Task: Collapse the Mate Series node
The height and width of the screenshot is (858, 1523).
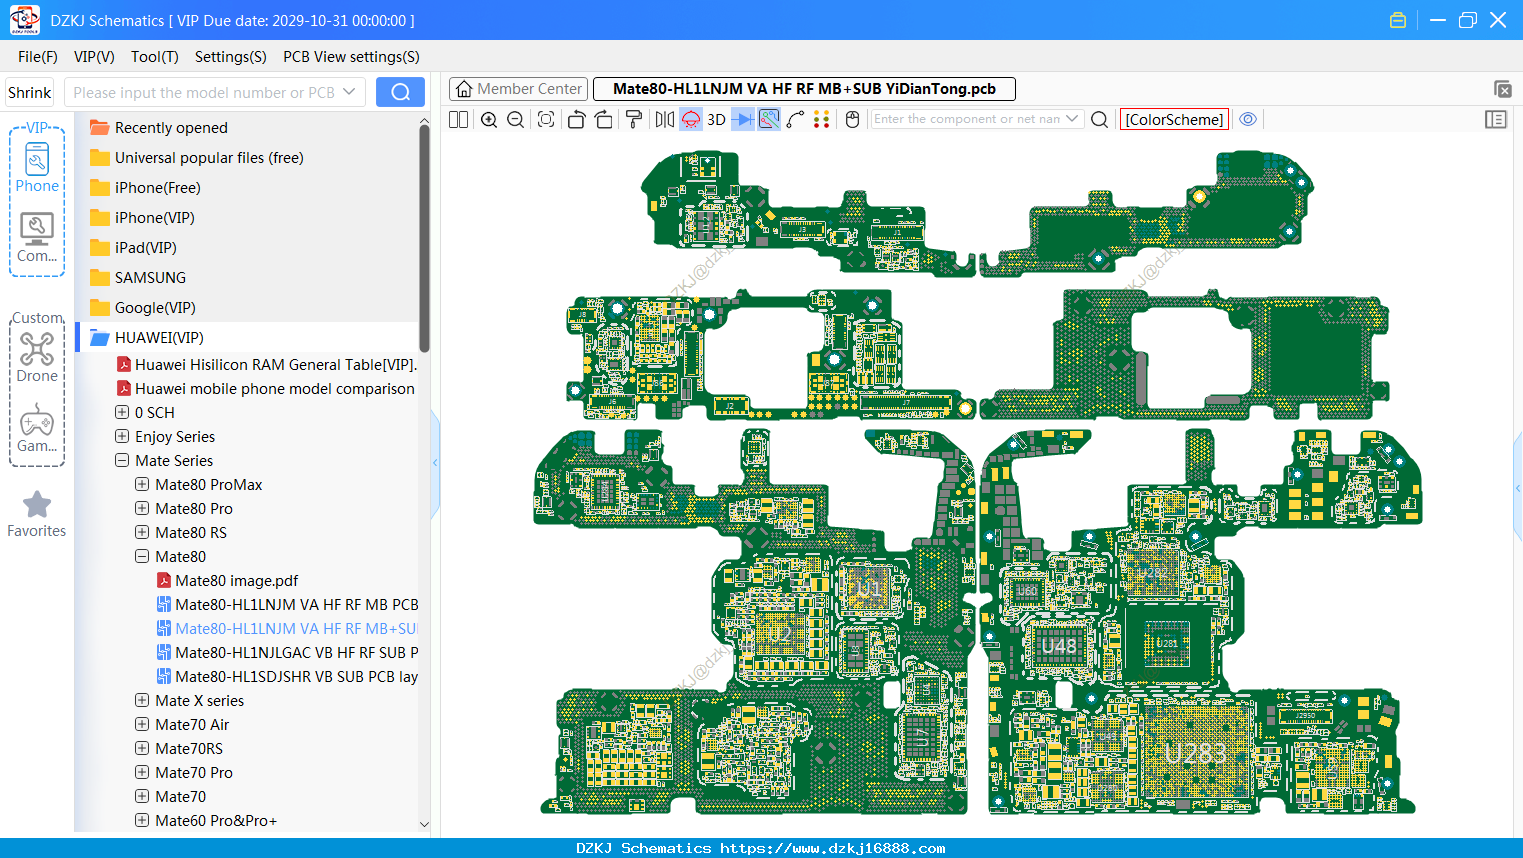Action: click(x=122, y=460)
